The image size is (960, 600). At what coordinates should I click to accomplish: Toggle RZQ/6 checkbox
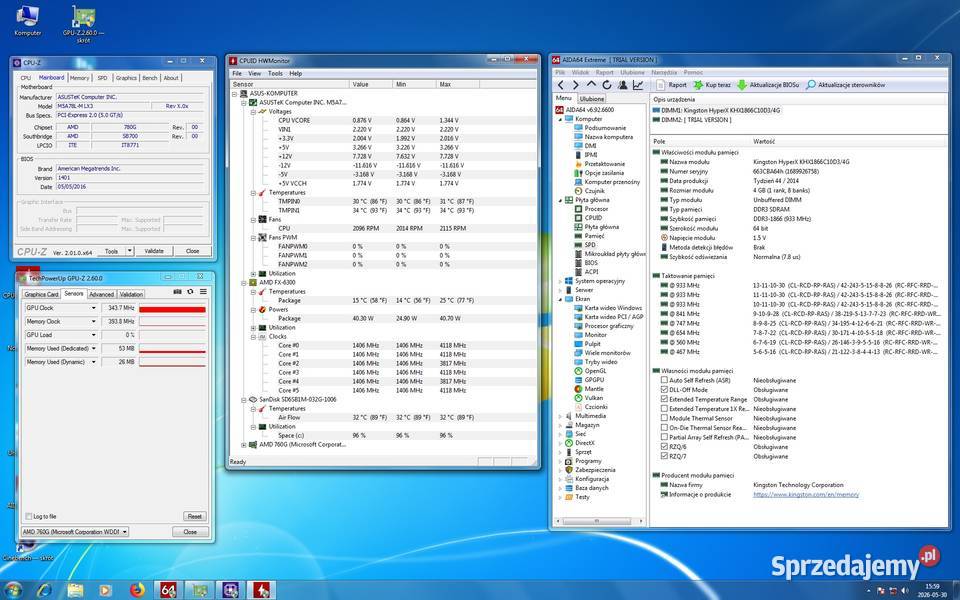click(664, 447)
